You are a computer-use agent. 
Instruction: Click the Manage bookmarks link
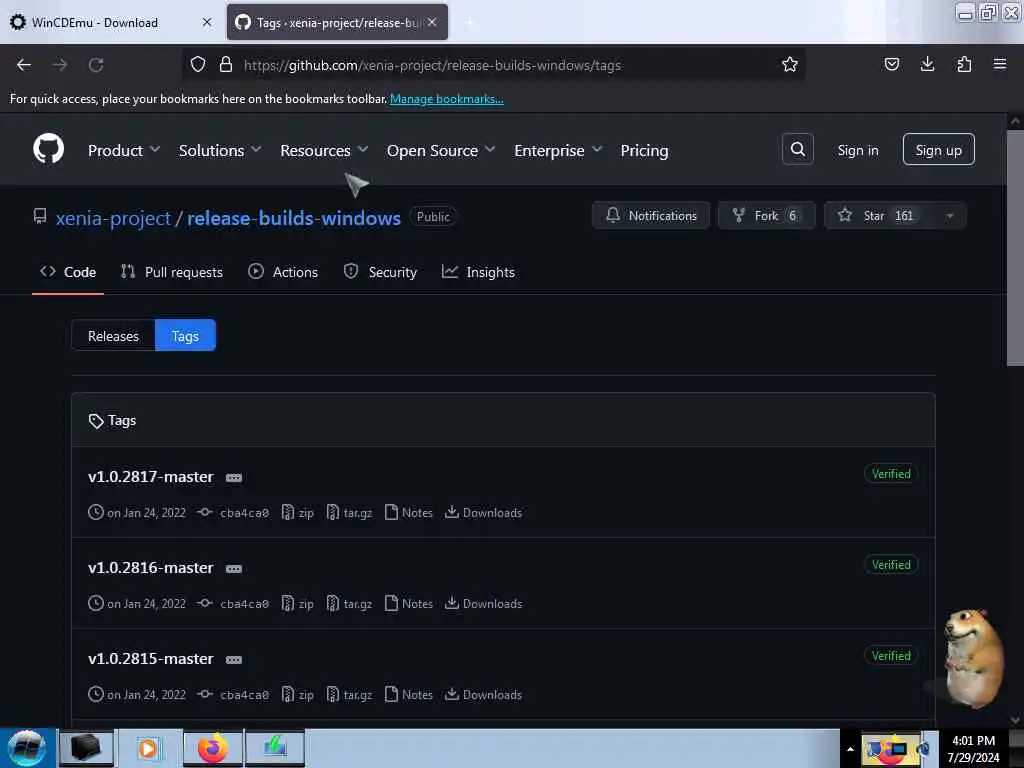447,99
